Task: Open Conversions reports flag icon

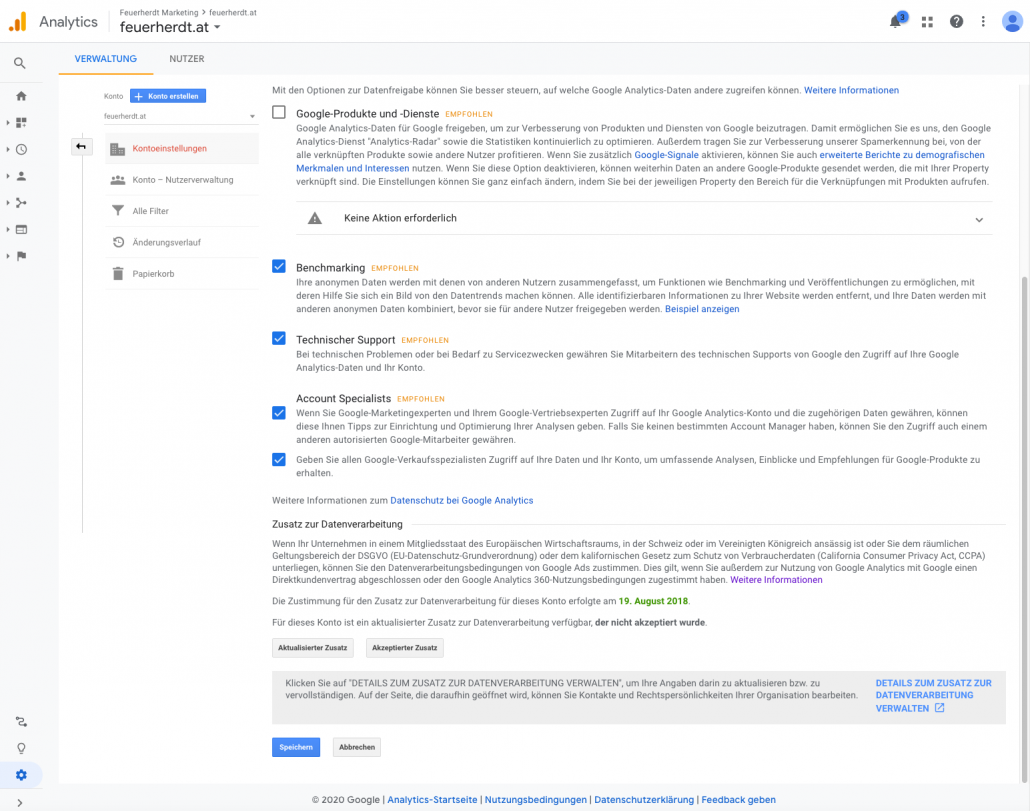Action: click(x=21, y=256)
